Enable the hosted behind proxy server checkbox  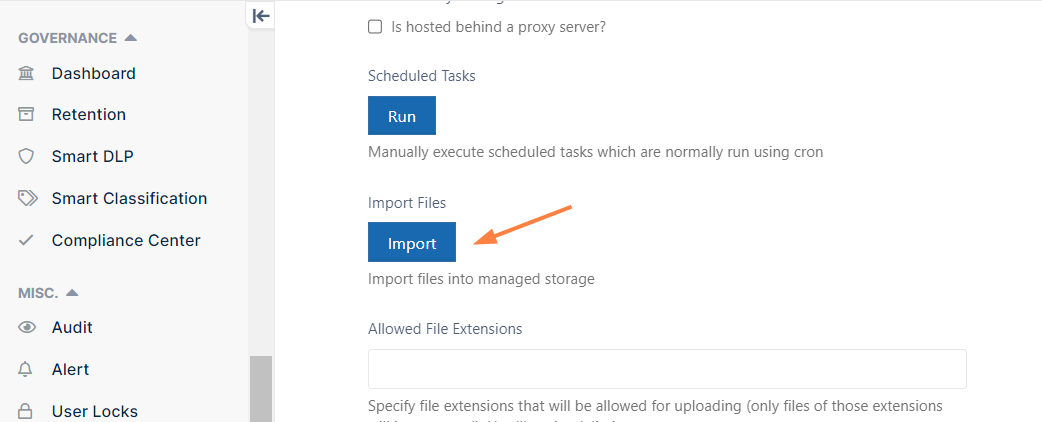click(375, 27)
